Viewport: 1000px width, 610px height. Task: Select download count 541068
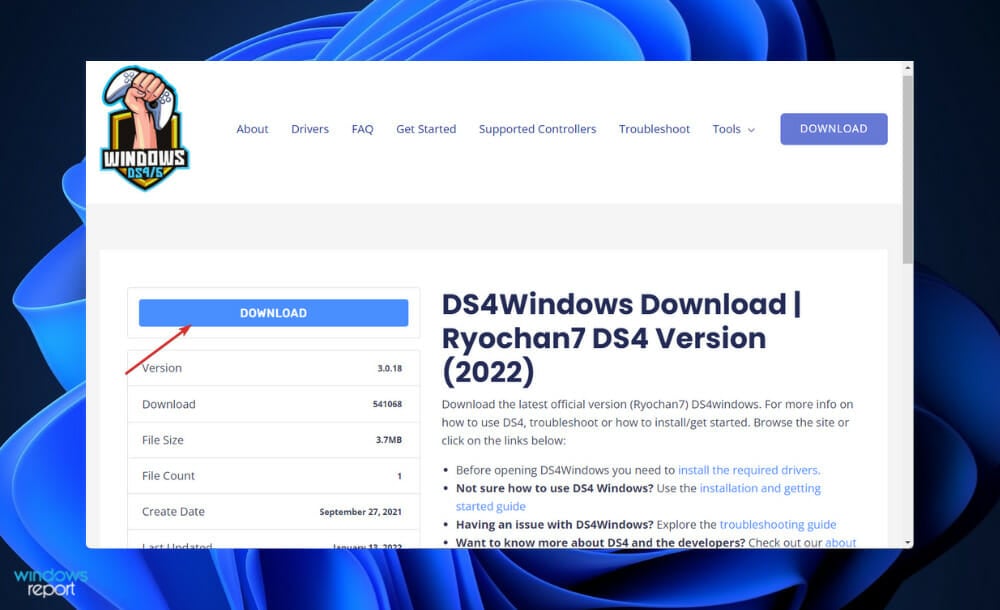tap(387, 404)
